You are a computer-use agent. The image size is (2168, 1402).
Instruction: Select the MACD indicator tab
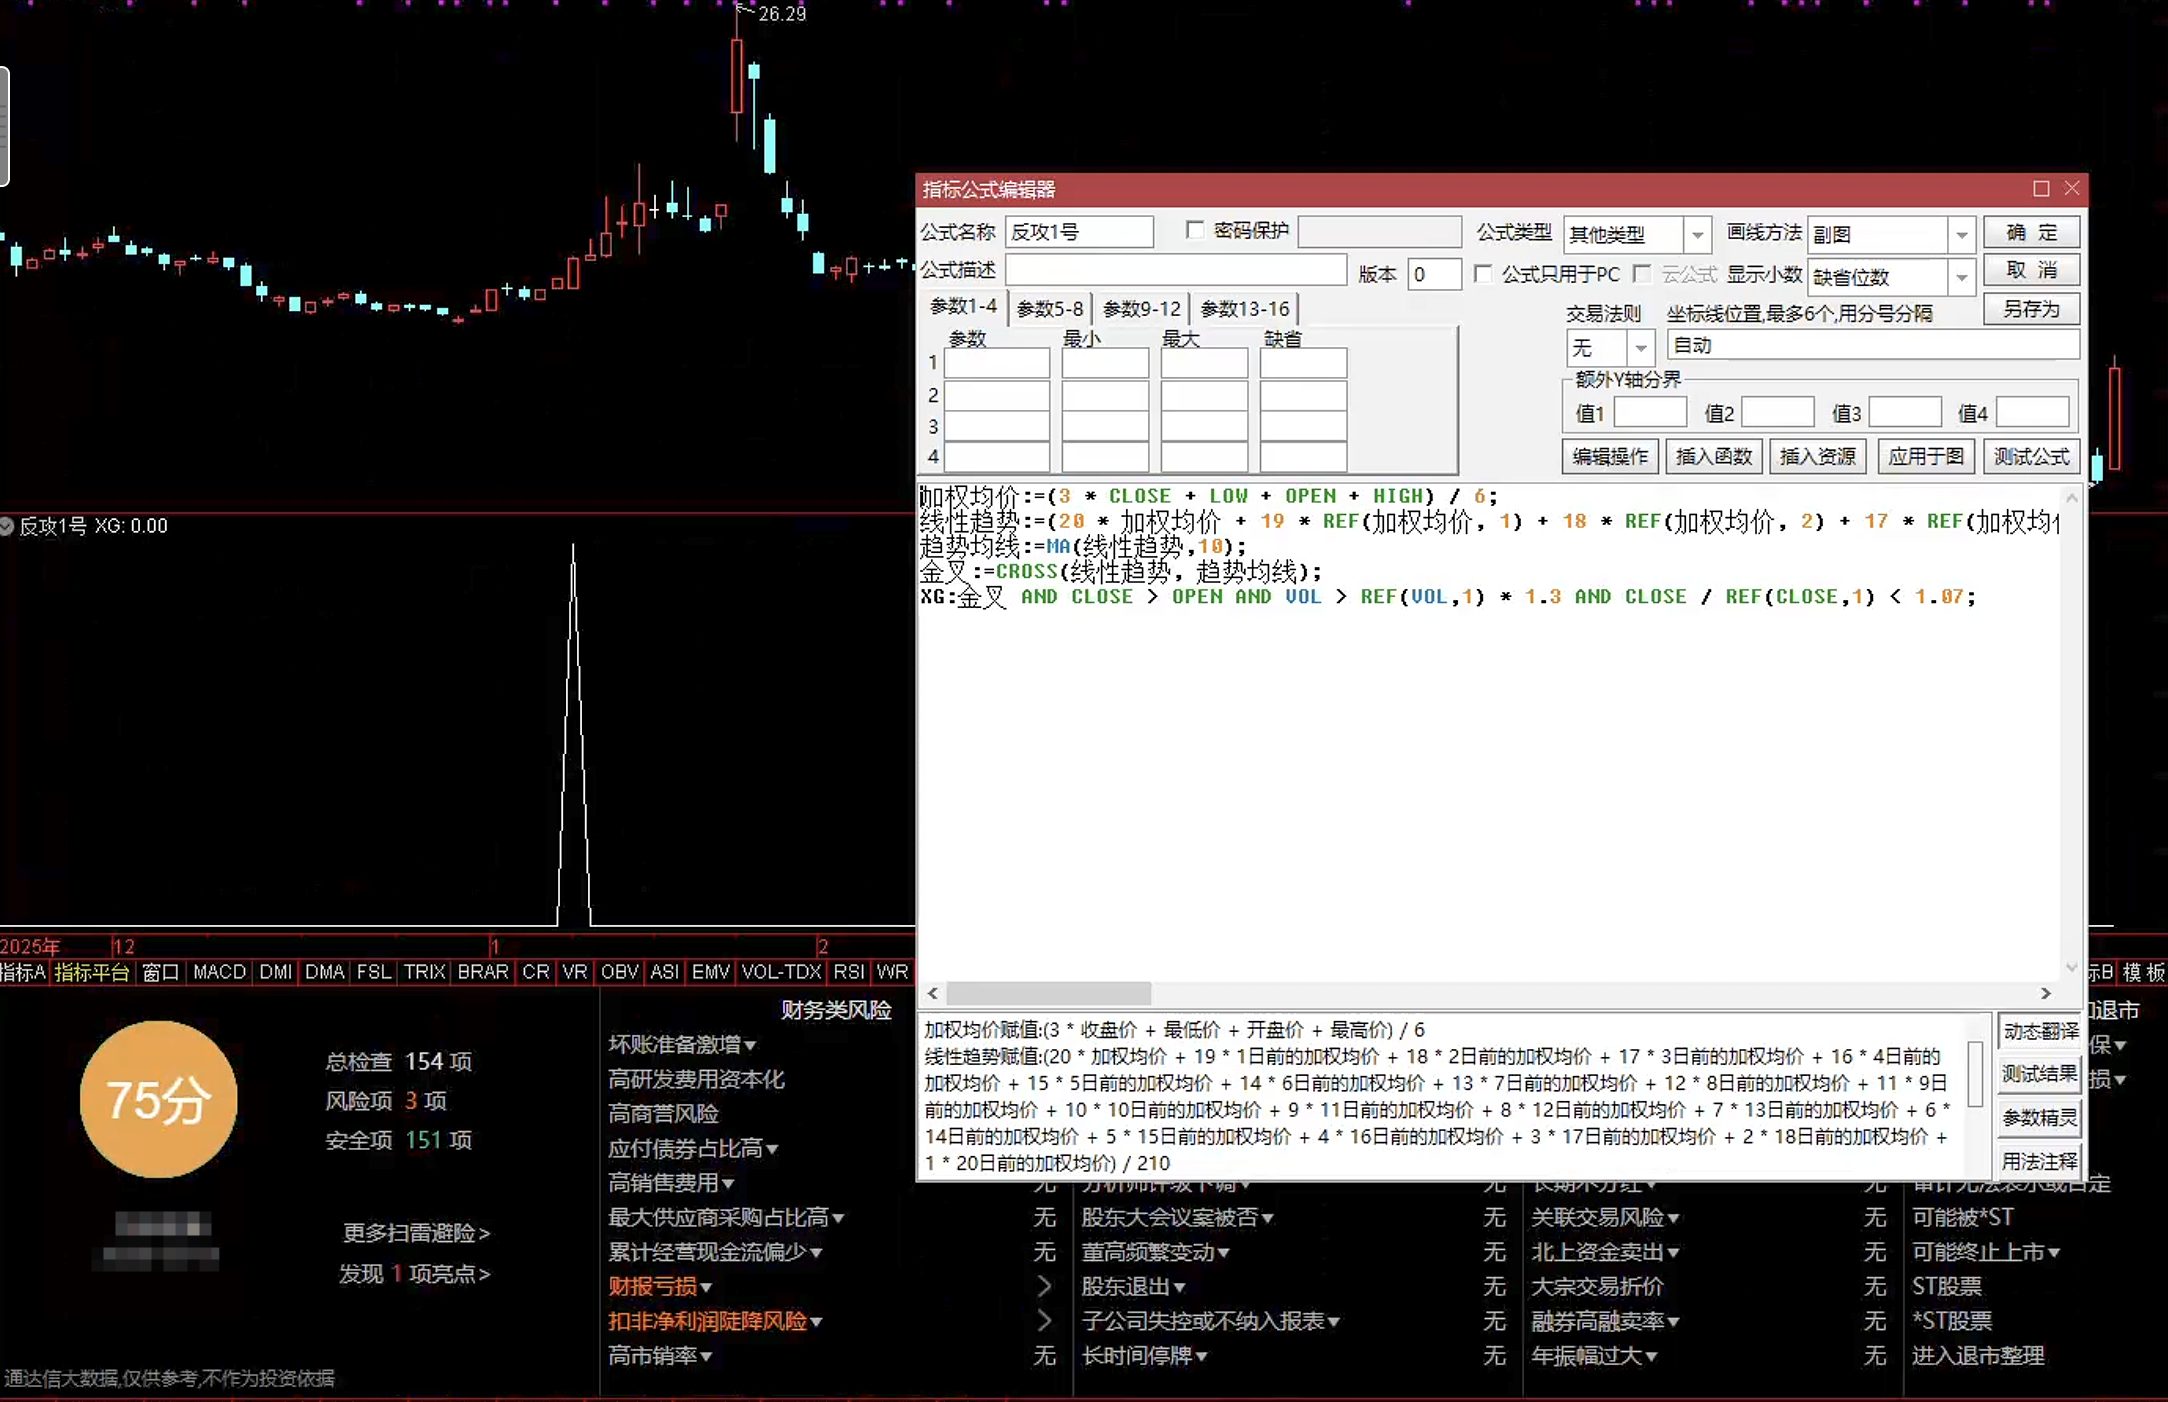219,972
